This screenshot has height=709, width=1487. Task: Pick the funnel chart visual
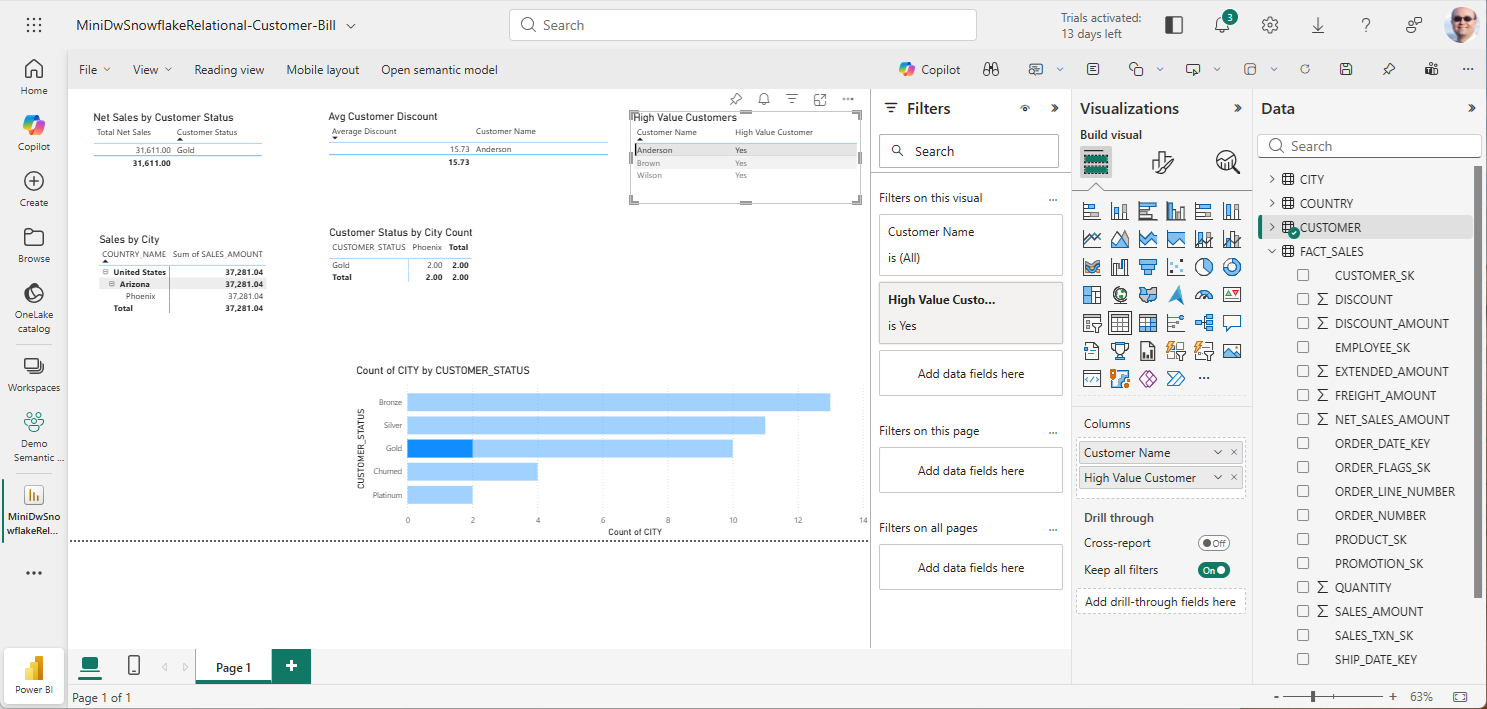click(x=1148, y=267)
